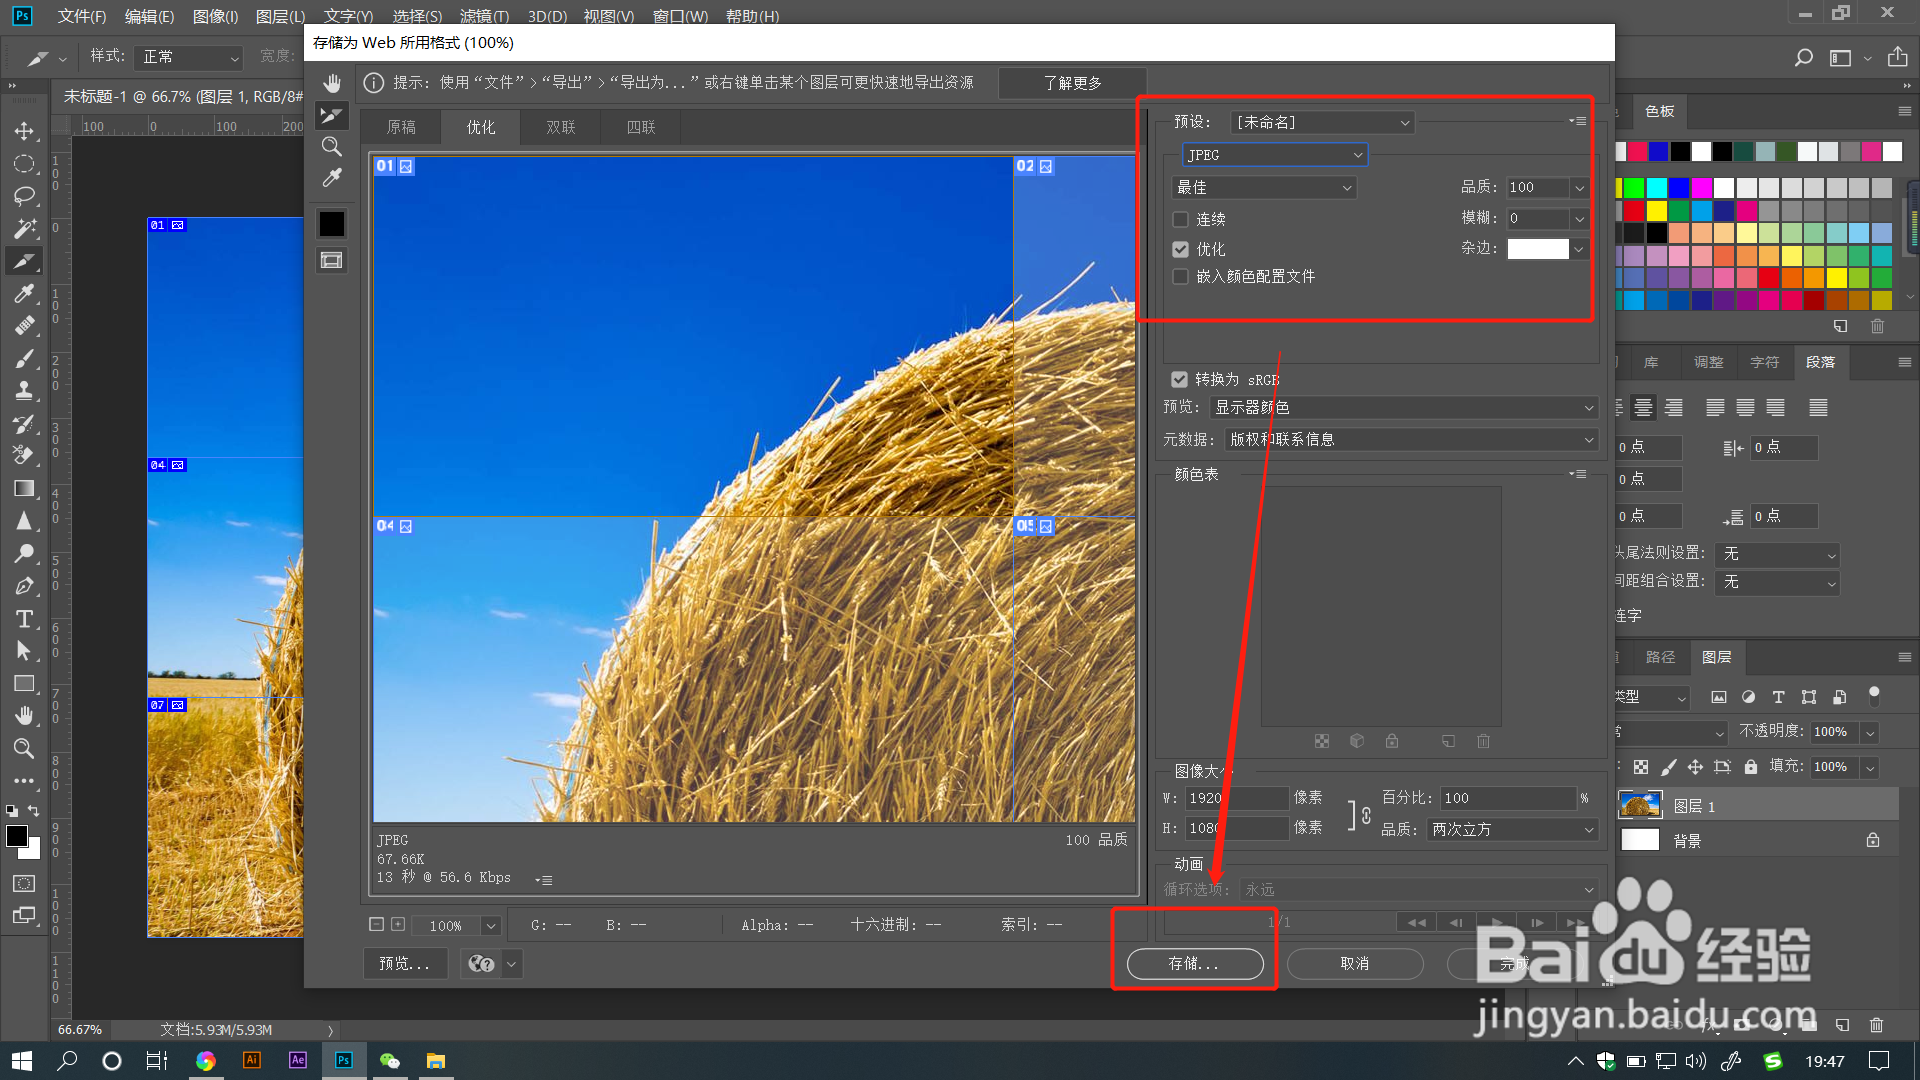Expand the 品质 100 slider arrow
Screen dimensions: 1920x1080
[x=1579, y=188]
